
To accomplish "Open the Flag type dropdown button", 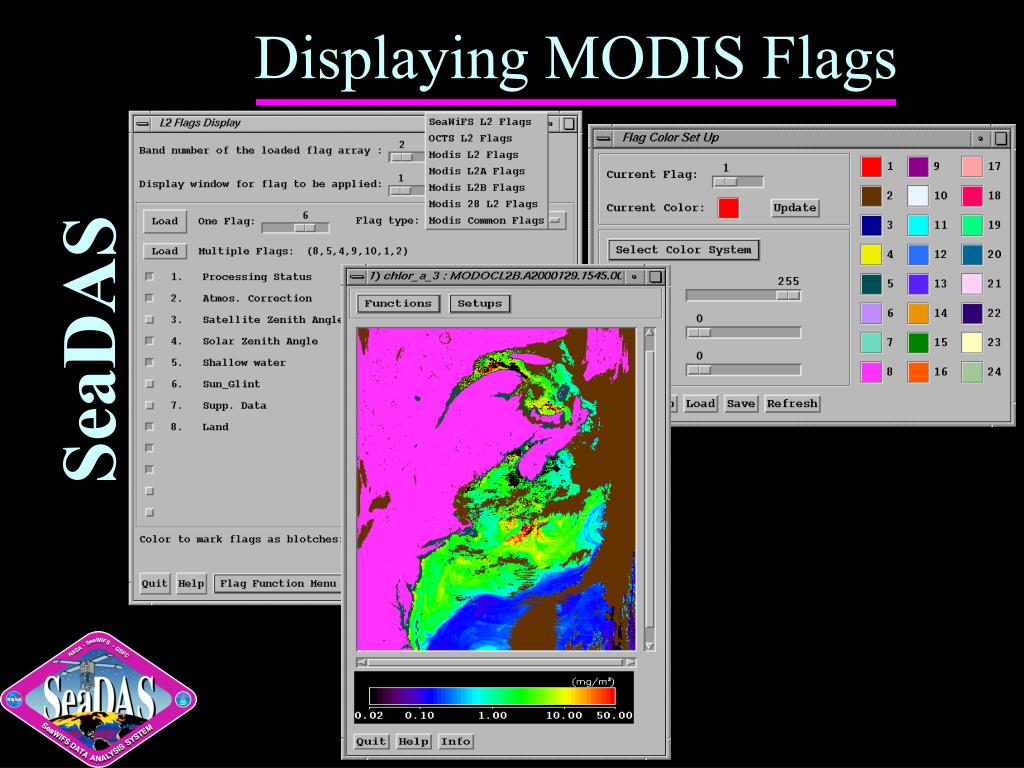I will [x=556, y=221].
